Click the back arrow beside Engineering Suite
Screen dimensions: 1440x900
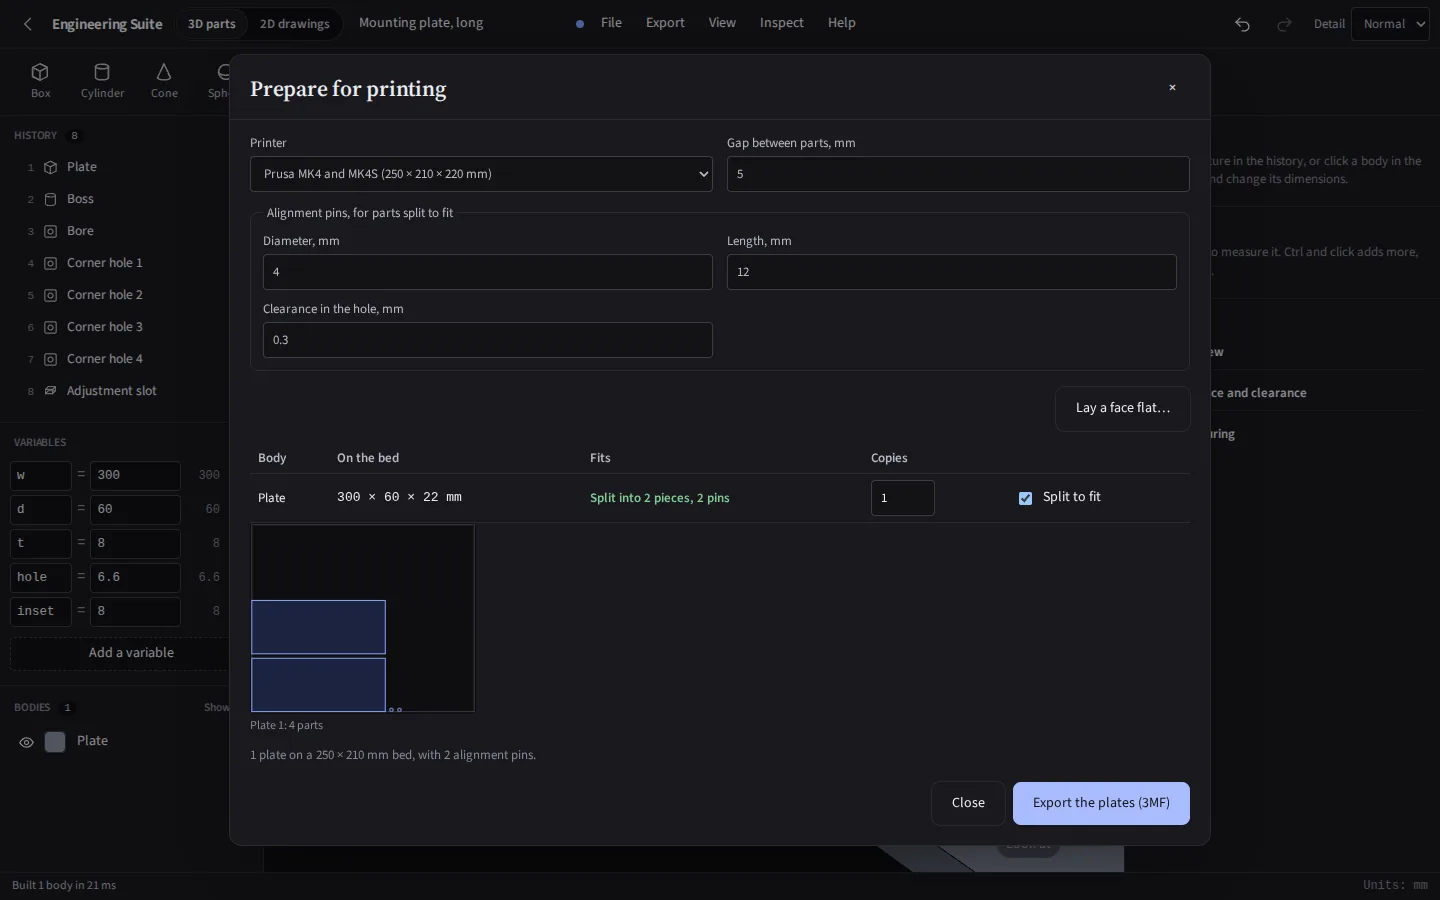click(x=28, y=24)
